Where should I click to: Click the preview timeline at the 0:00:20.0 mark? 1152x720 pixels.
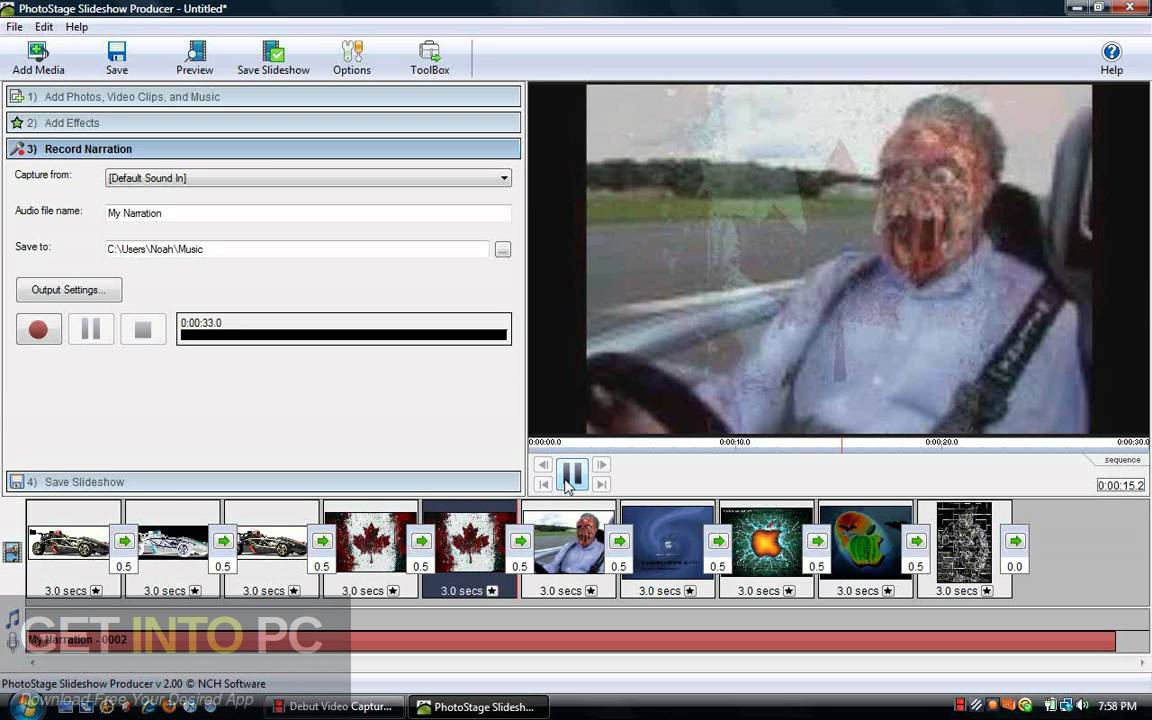941,442
